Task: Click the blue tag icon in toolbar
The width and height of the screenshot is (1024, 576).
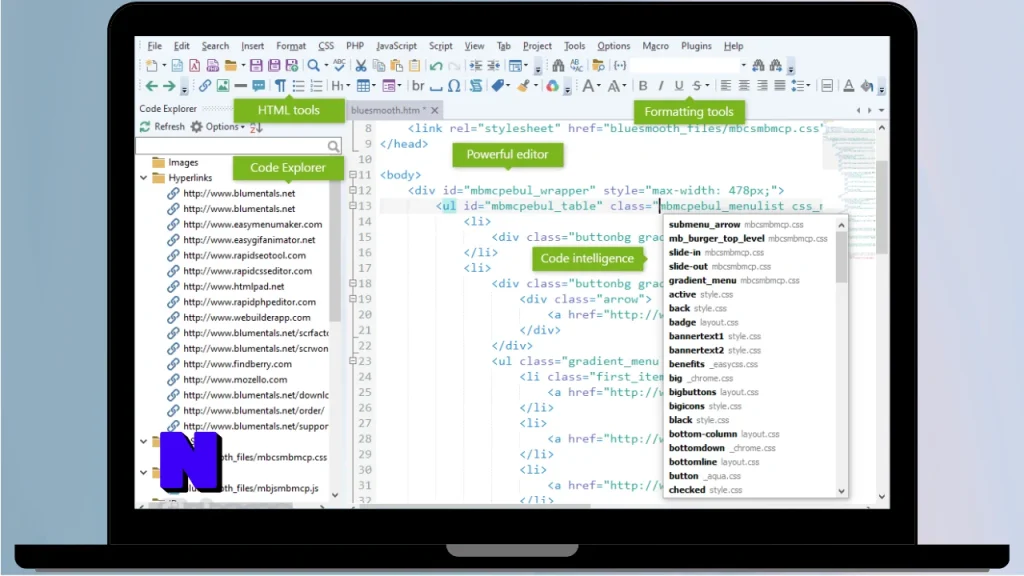Action: [x=498, y=86]
